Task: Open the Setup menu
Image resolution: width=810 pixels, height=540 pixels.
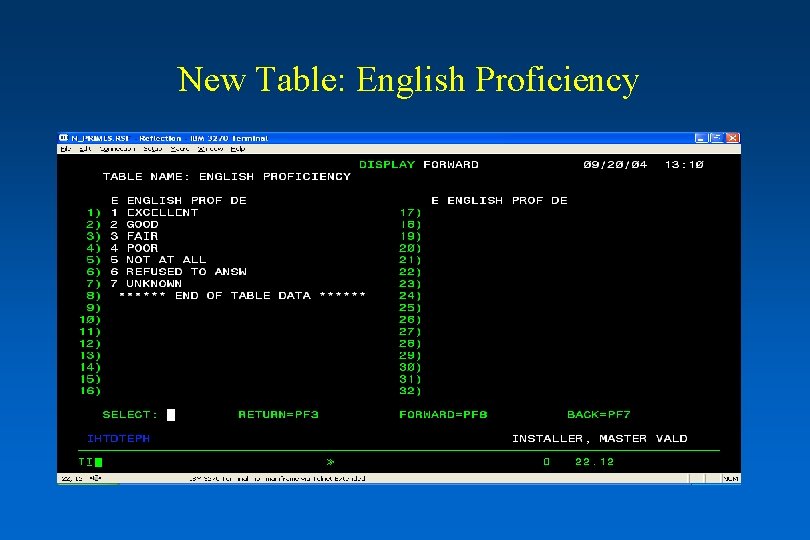Action: coord(153,149)
